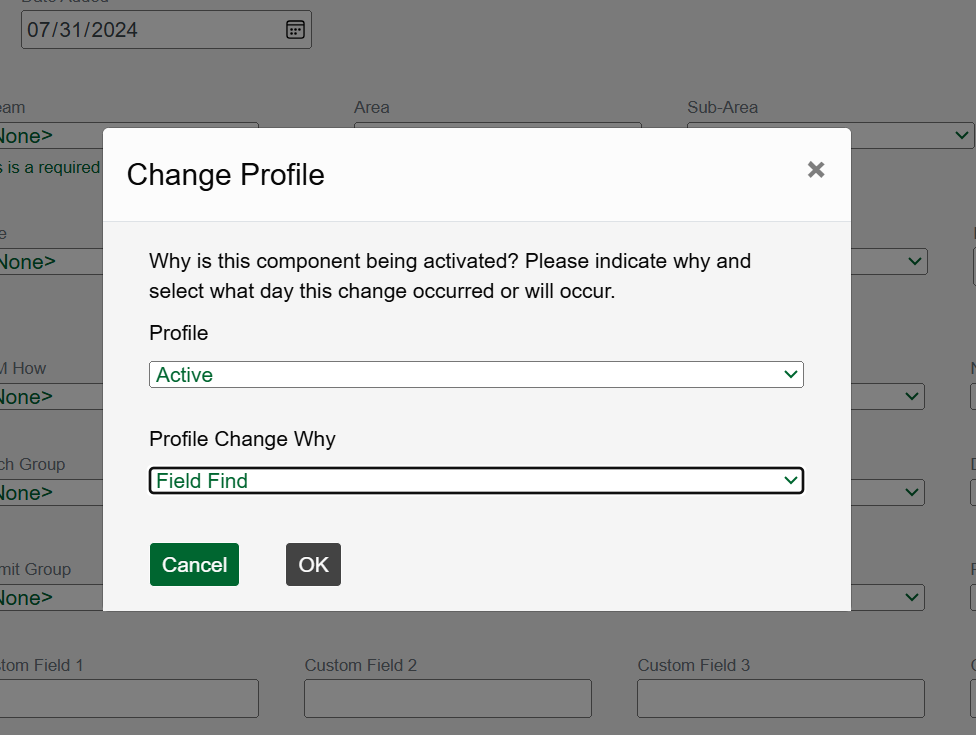The image size is (976, 735).
Task: Open the calendar picker for date 07/31/2024
Action: coord(295,29)
